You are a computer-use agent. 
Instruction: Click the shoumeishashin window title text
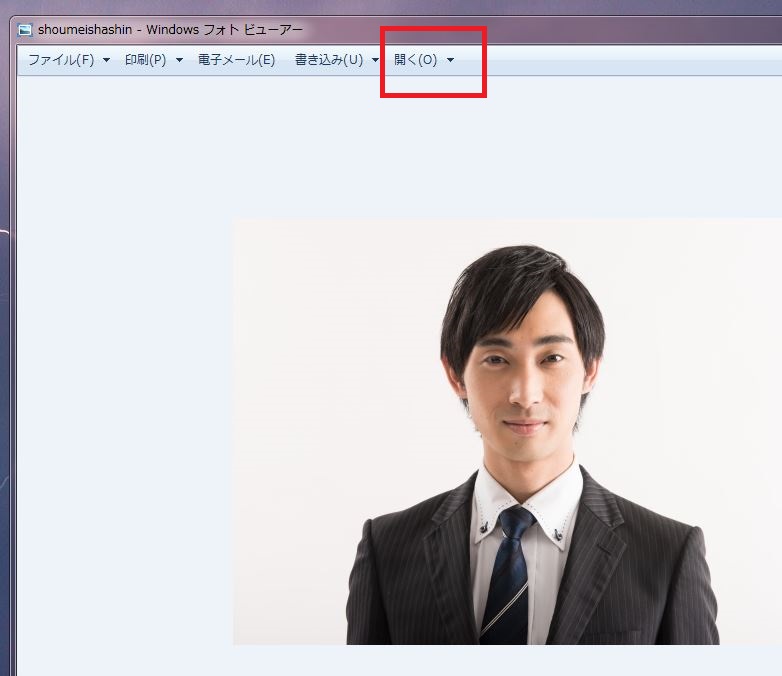[x=170, y=30]
